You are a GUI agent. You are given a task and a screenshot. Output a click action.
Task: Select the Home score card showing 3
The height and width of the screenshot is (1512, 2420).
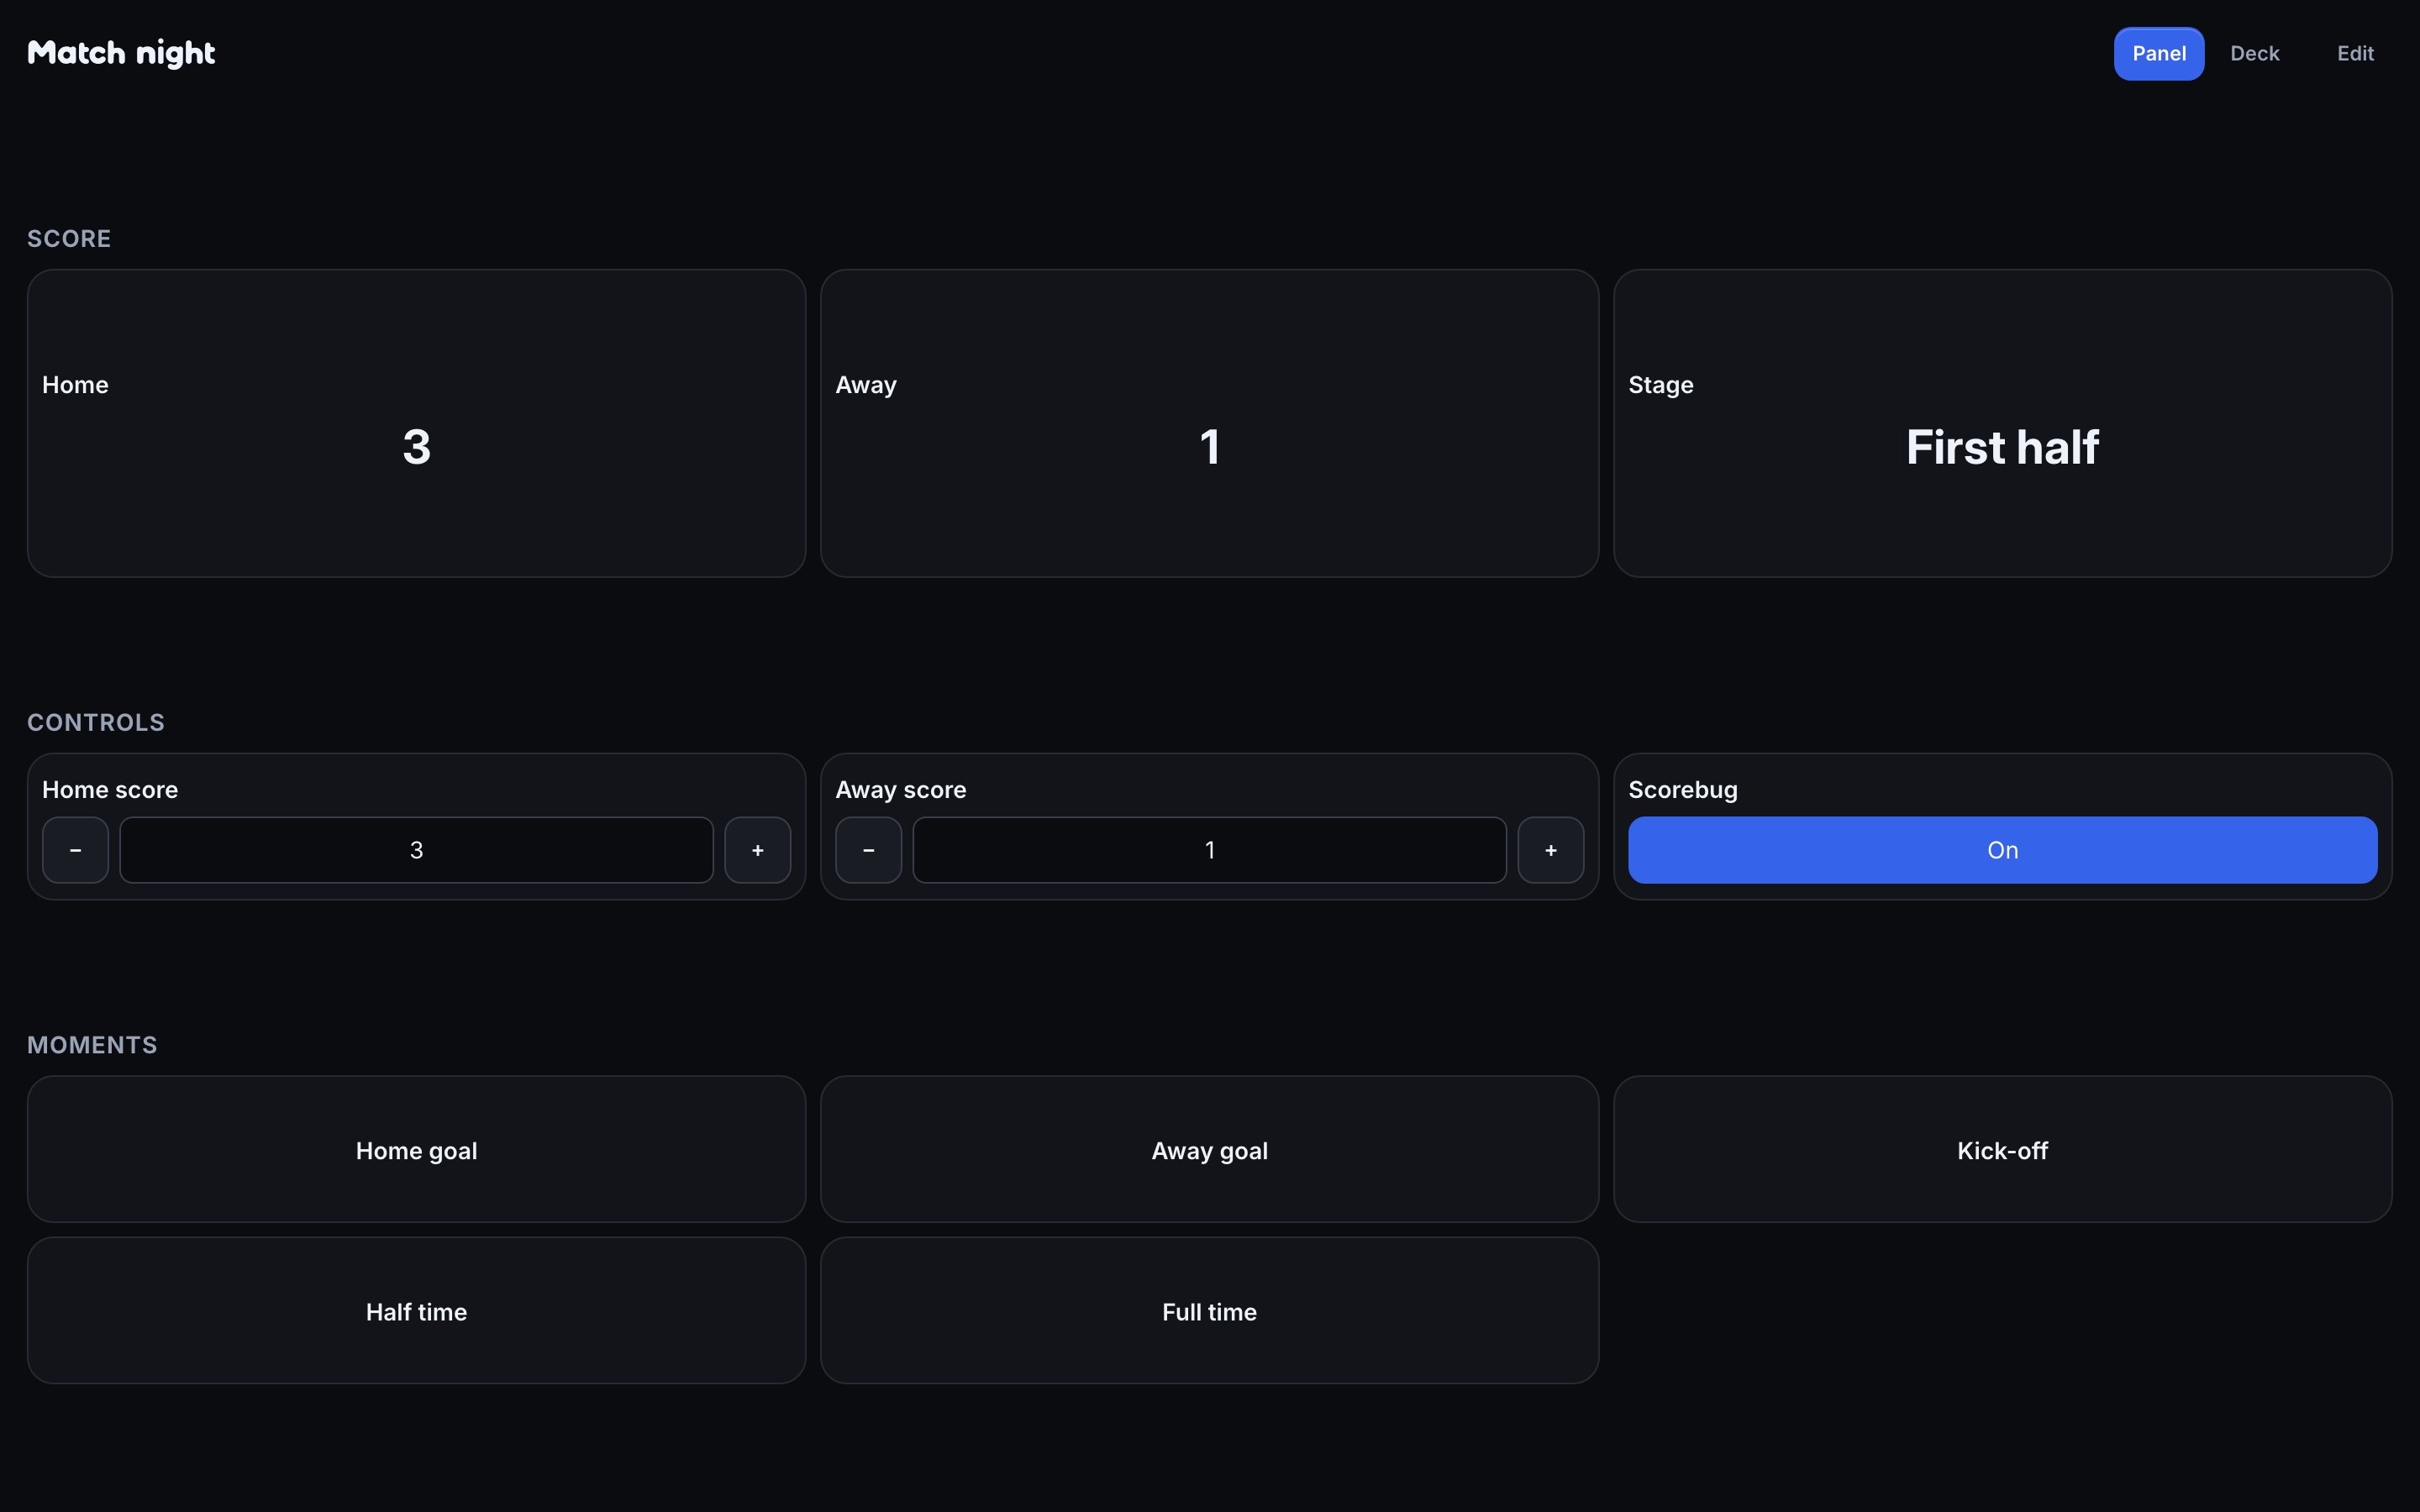[416, 423]
